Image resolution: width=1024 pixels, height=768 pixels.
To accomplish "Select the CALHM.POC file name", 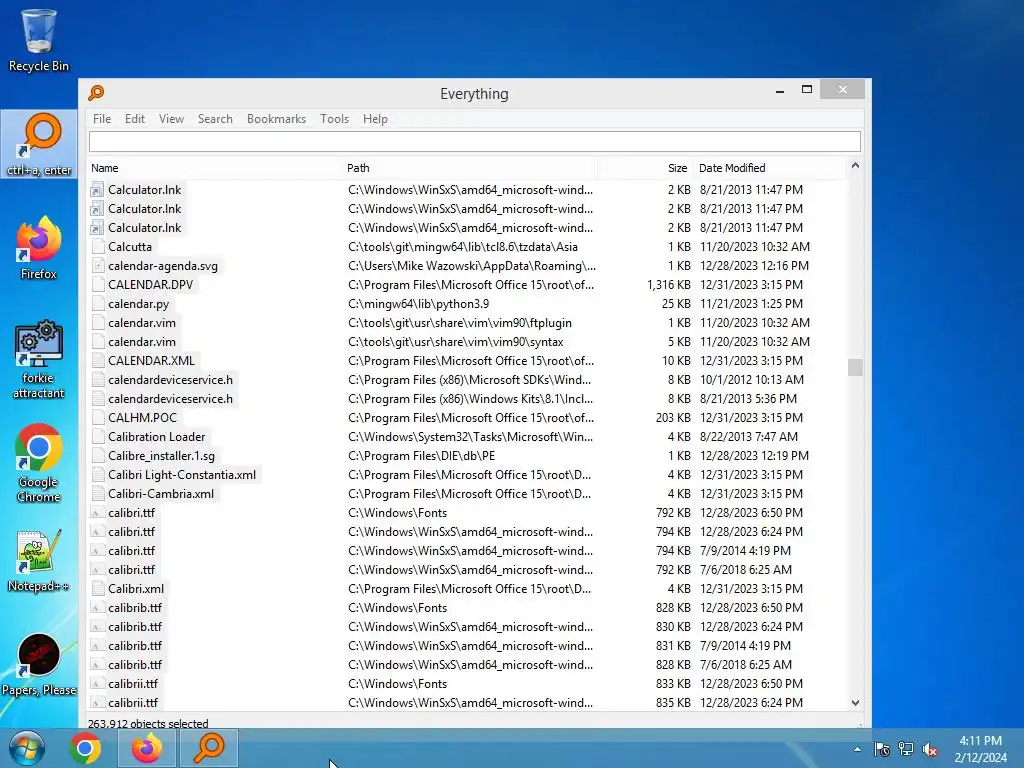I will [x=142, y=417].
